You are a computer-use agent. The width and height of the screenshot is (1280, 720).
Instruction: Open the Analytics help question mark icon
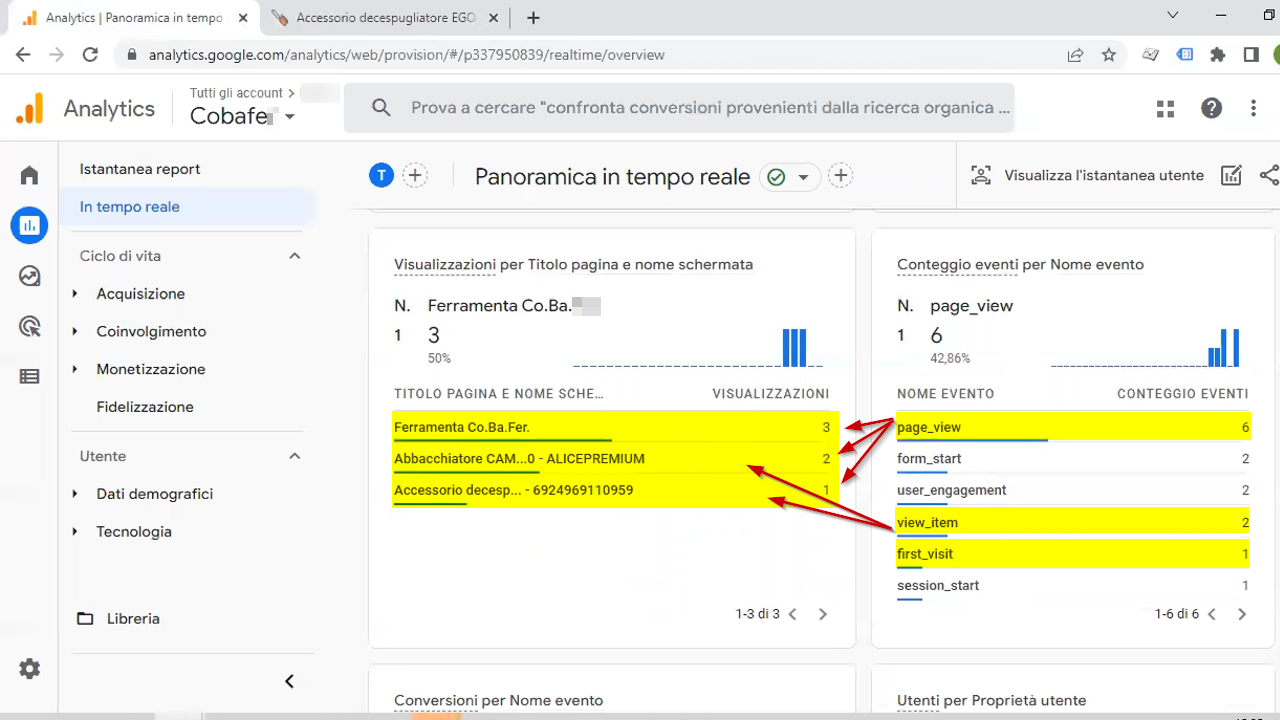[1211, 108]
